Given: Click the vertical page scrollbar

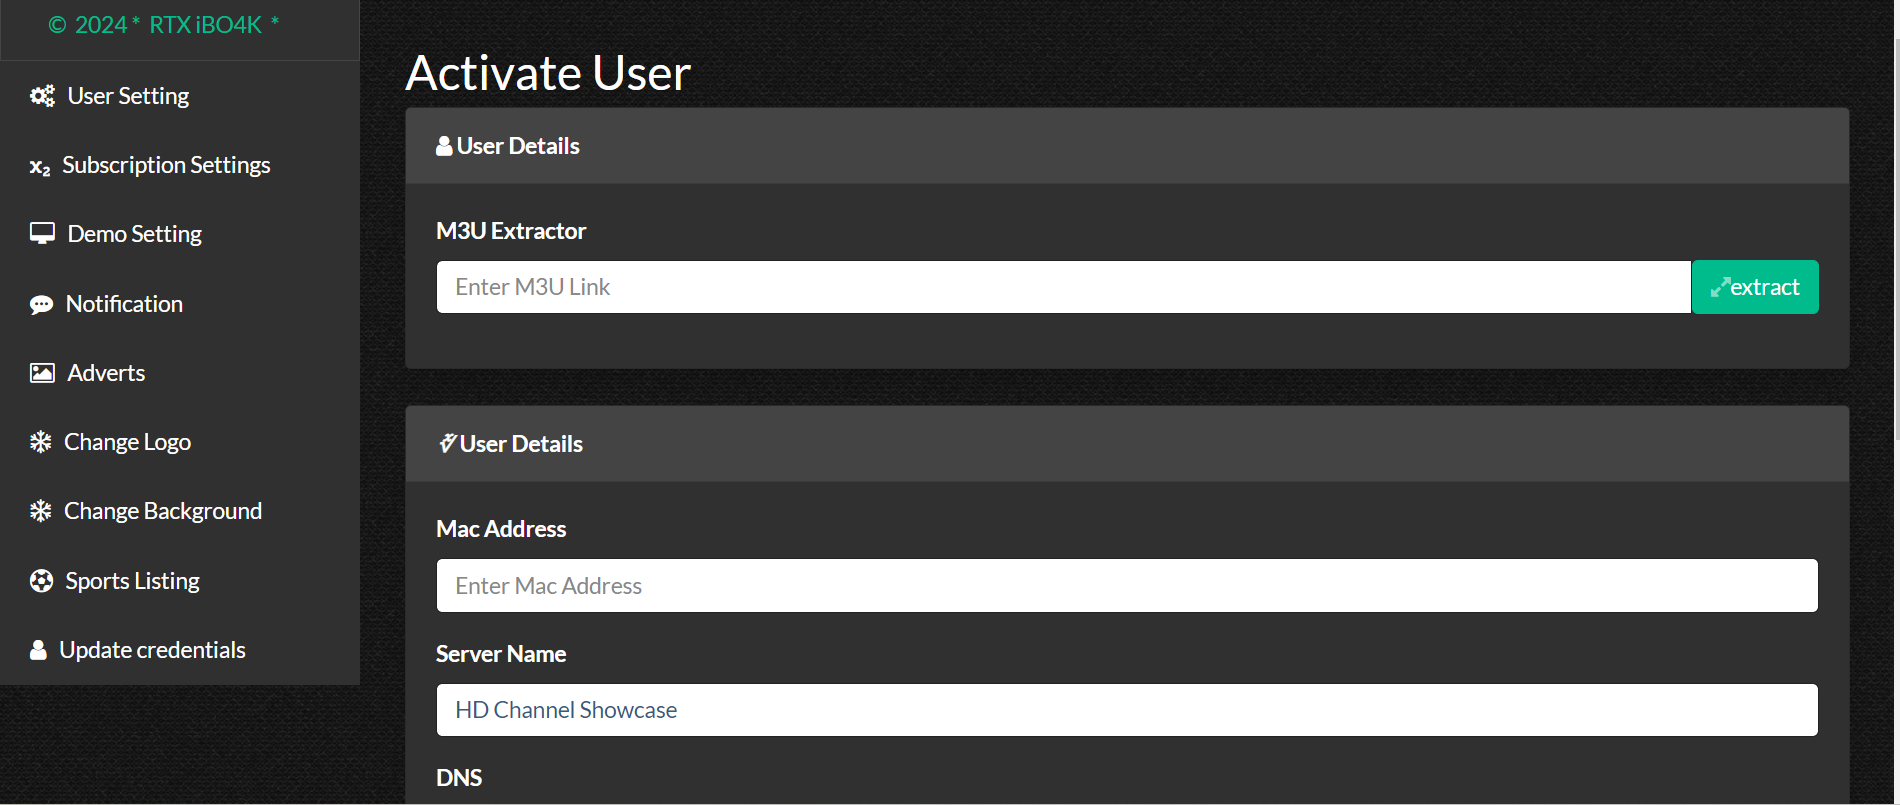Looking at the screenshot, I should click(x=1895, y=240).
